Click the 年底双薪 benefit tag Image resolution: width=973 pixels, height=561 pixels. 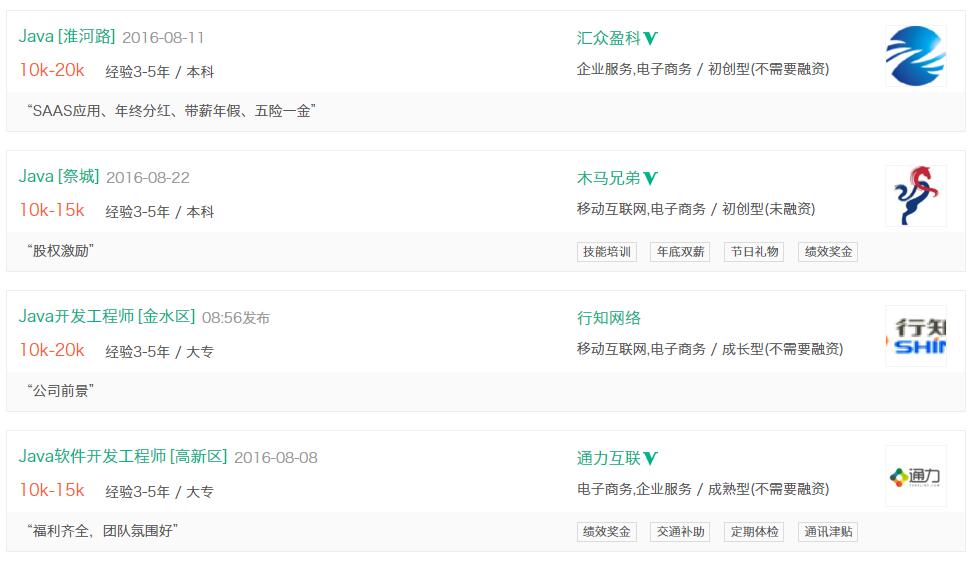pos(680,252)
